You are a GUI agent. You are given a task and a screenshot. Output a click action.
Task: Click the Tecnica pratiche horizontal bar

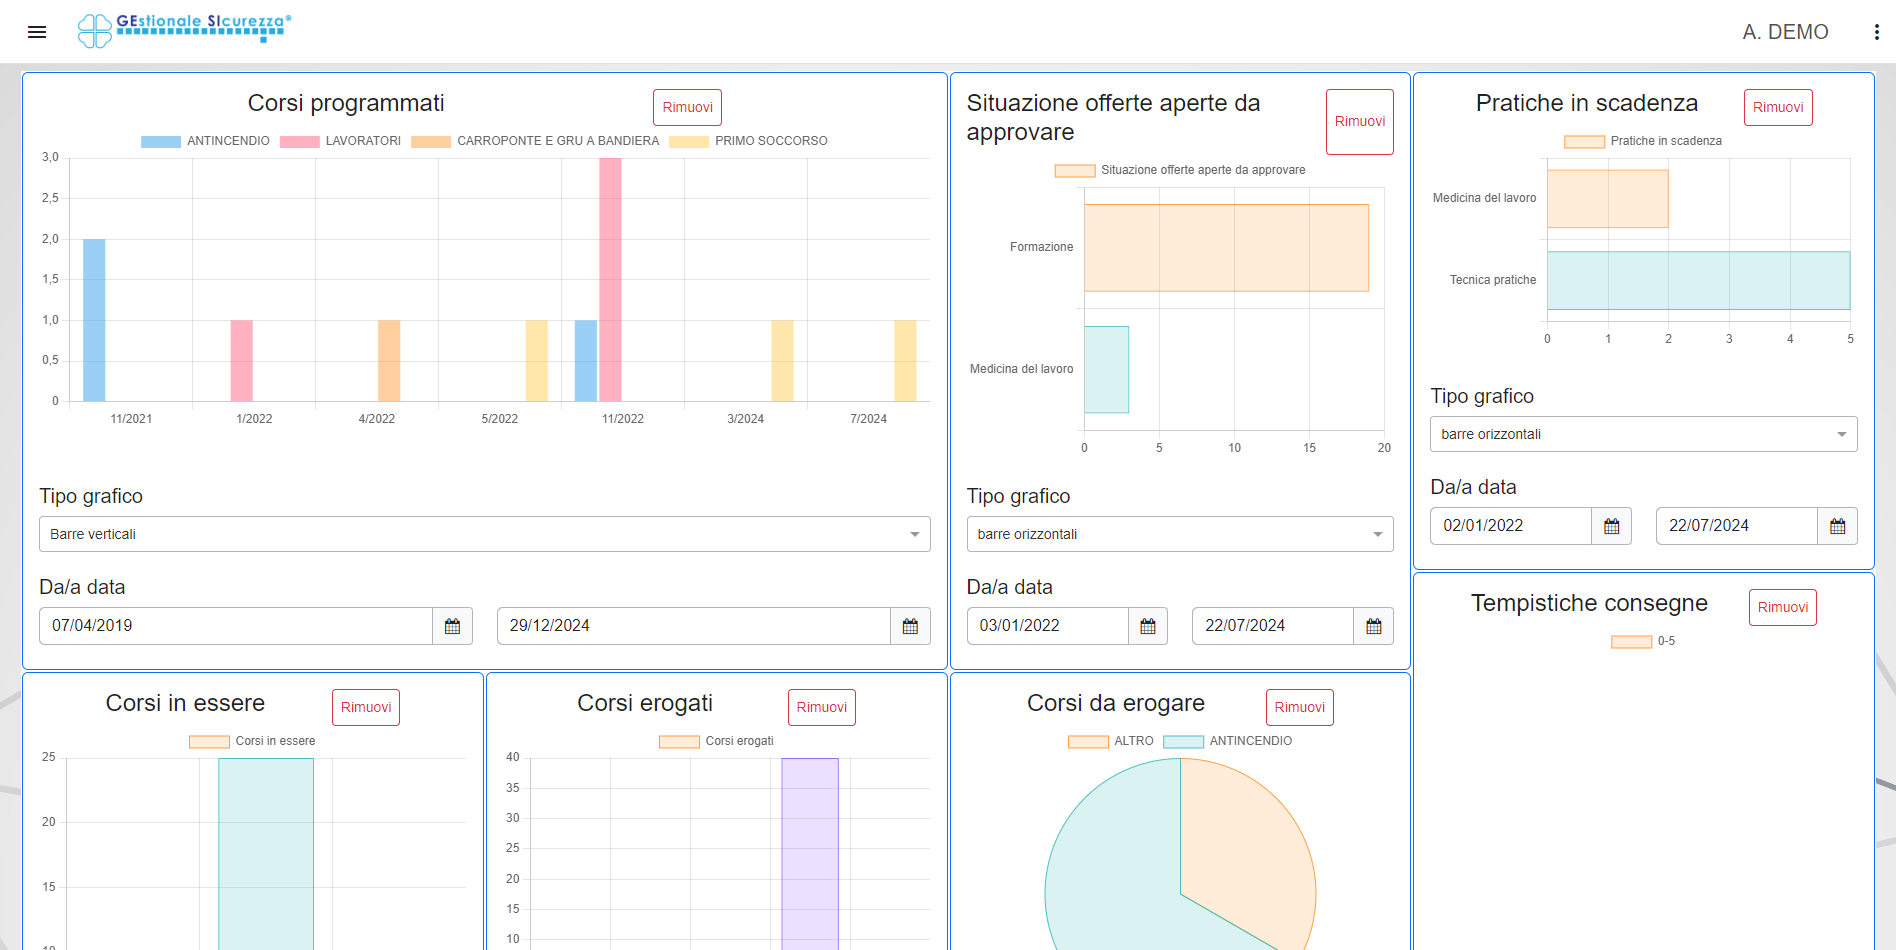(1698, 280)
